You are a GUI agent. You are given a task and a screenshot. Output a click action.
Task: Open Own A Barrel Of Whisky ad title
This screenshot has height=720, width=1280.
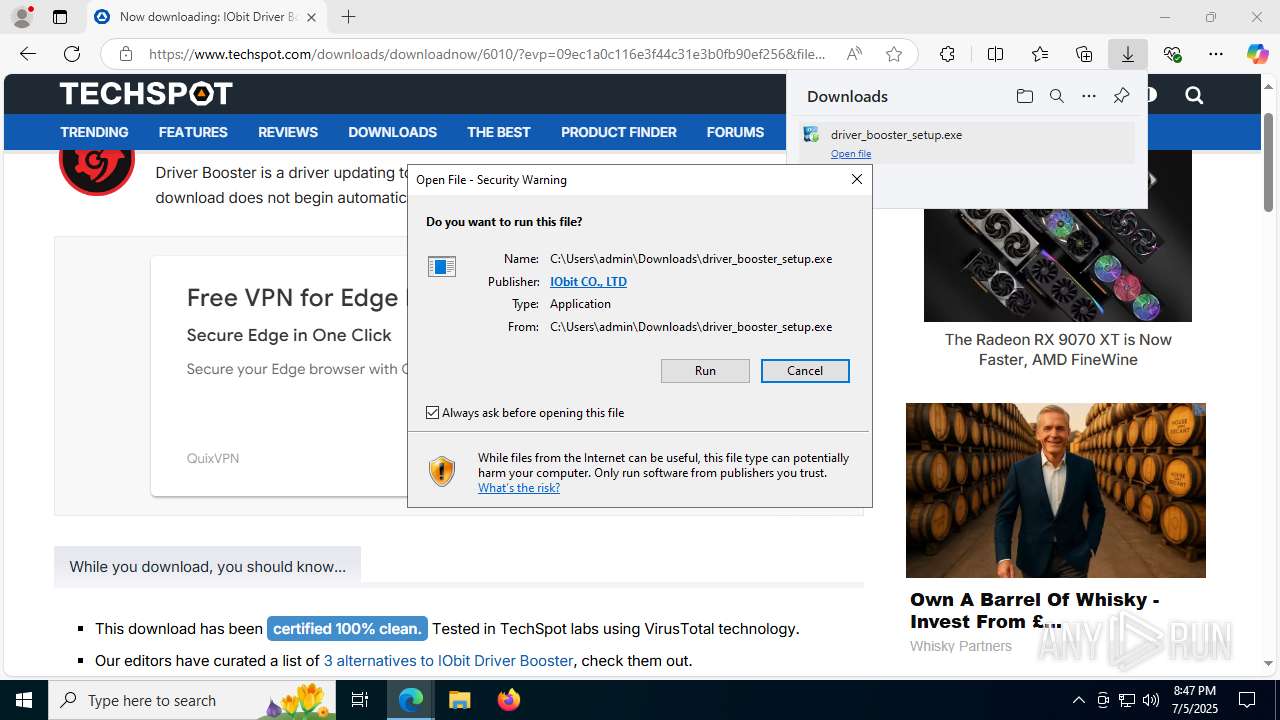point(1034,610)
